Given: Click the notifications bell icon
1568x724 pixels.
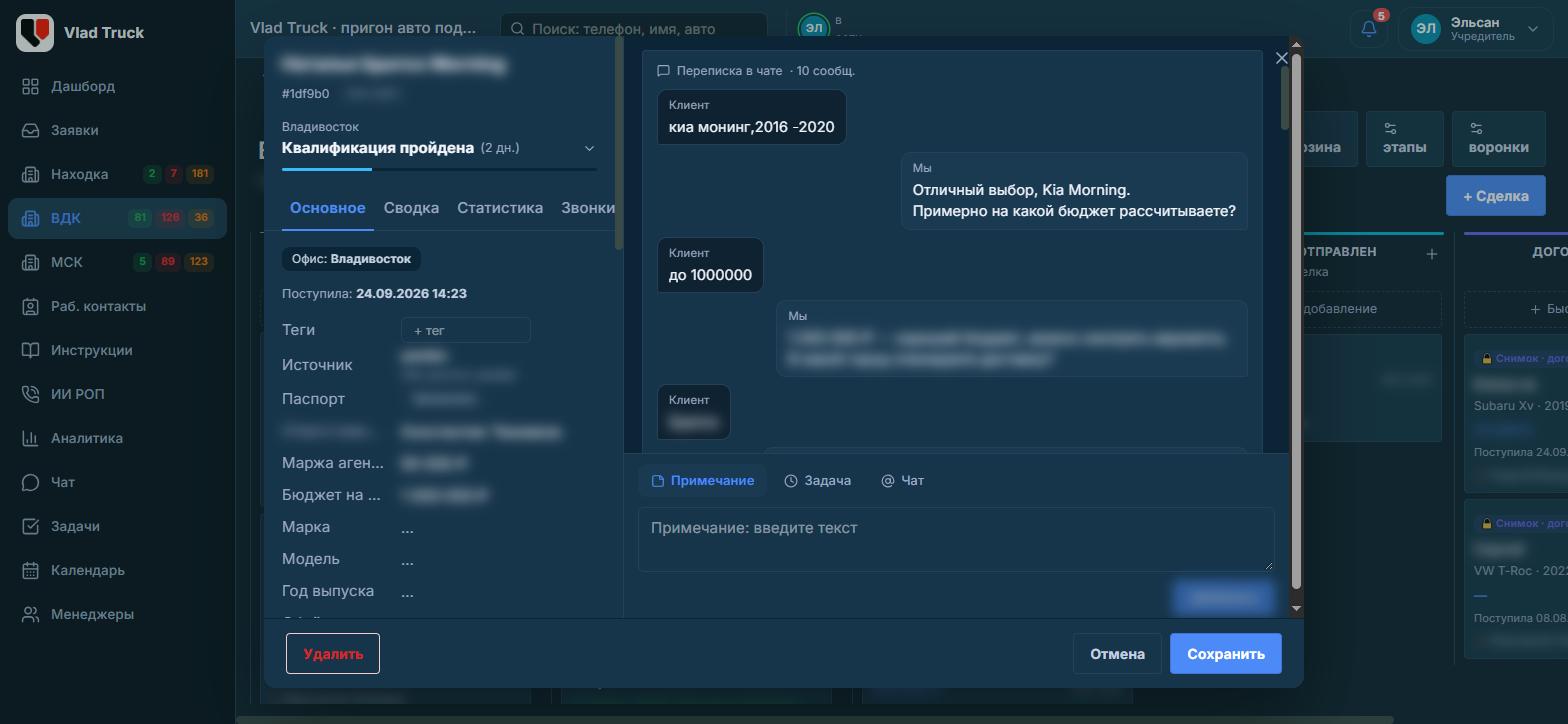Looking at the screenshot, I should click(x=1369, y=28).
